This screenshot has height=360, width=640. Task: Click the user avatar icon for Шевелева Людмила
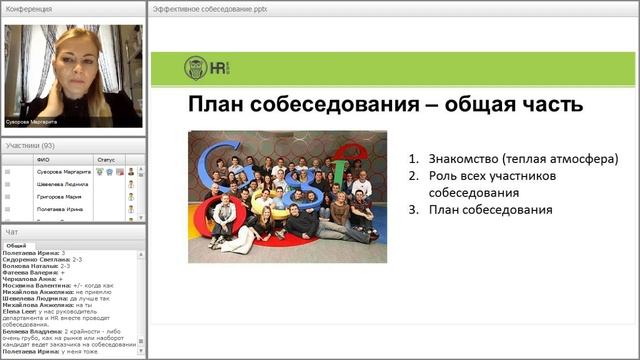(x=131, y=184)
